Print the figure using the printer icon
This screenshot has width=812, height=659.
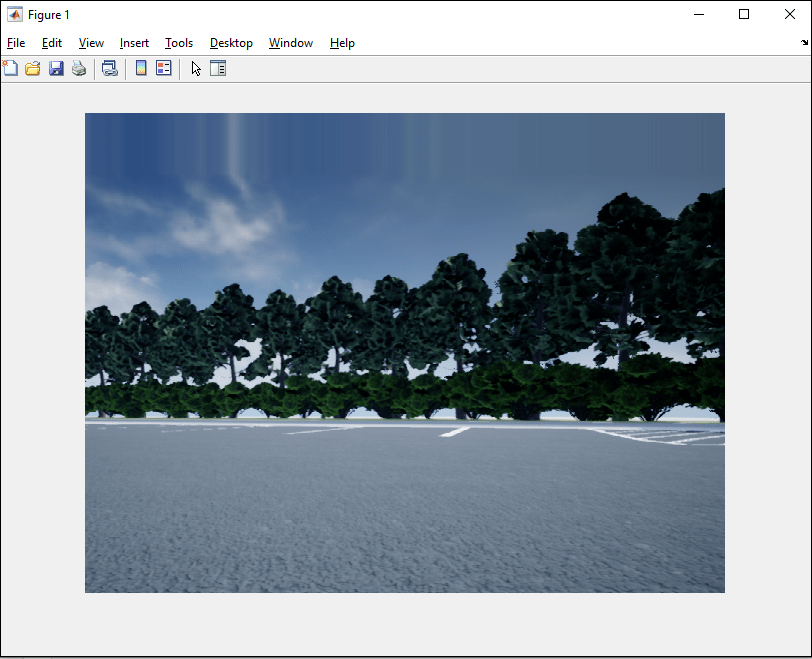[x=79, y=69]
